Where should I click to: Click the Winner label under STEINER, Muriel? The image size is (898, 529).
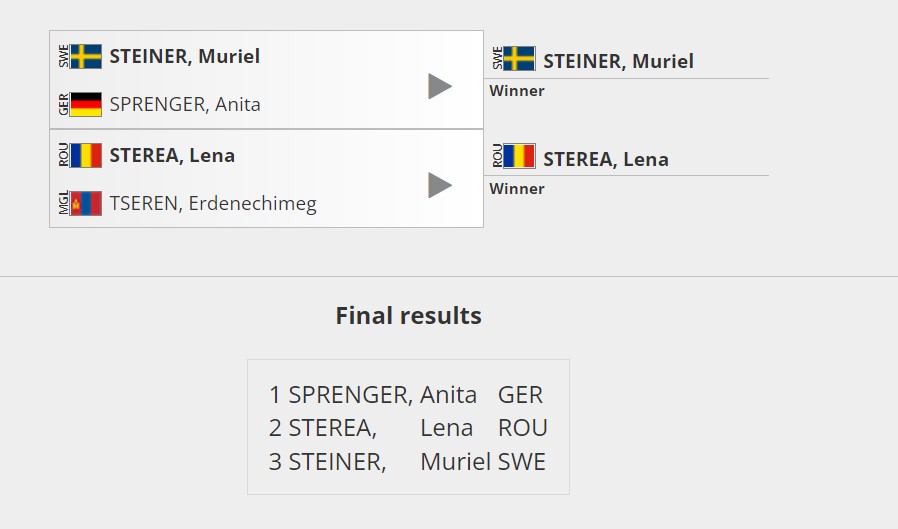[x=517, y=91]
